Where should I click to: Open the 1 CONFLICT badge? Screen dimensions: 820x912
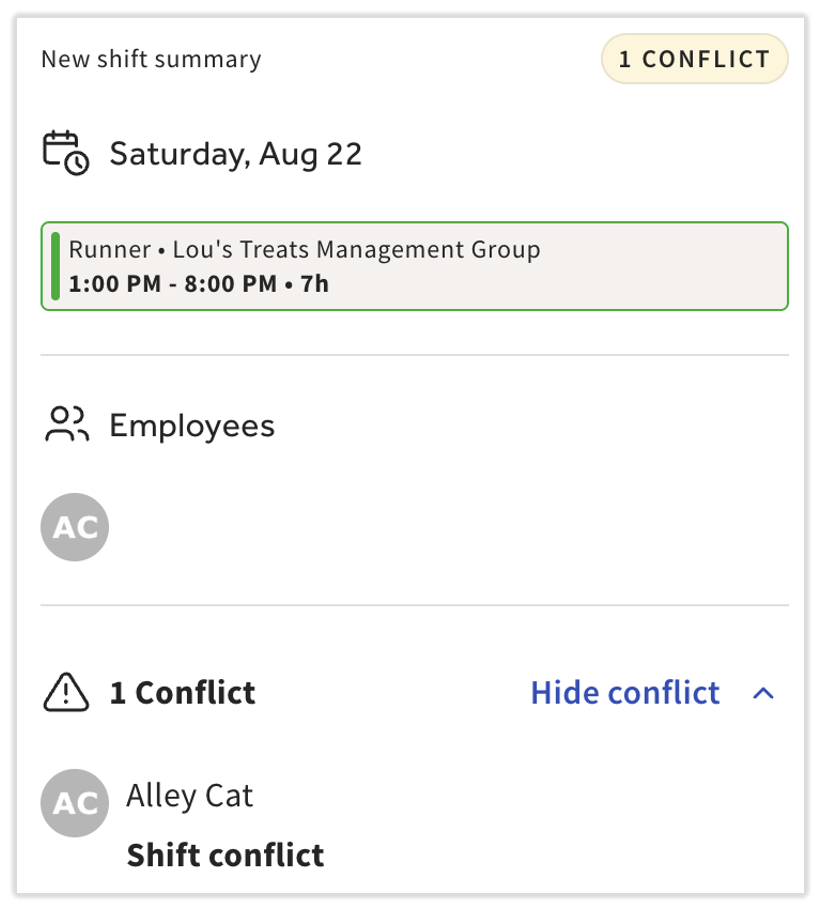(694, 59)
